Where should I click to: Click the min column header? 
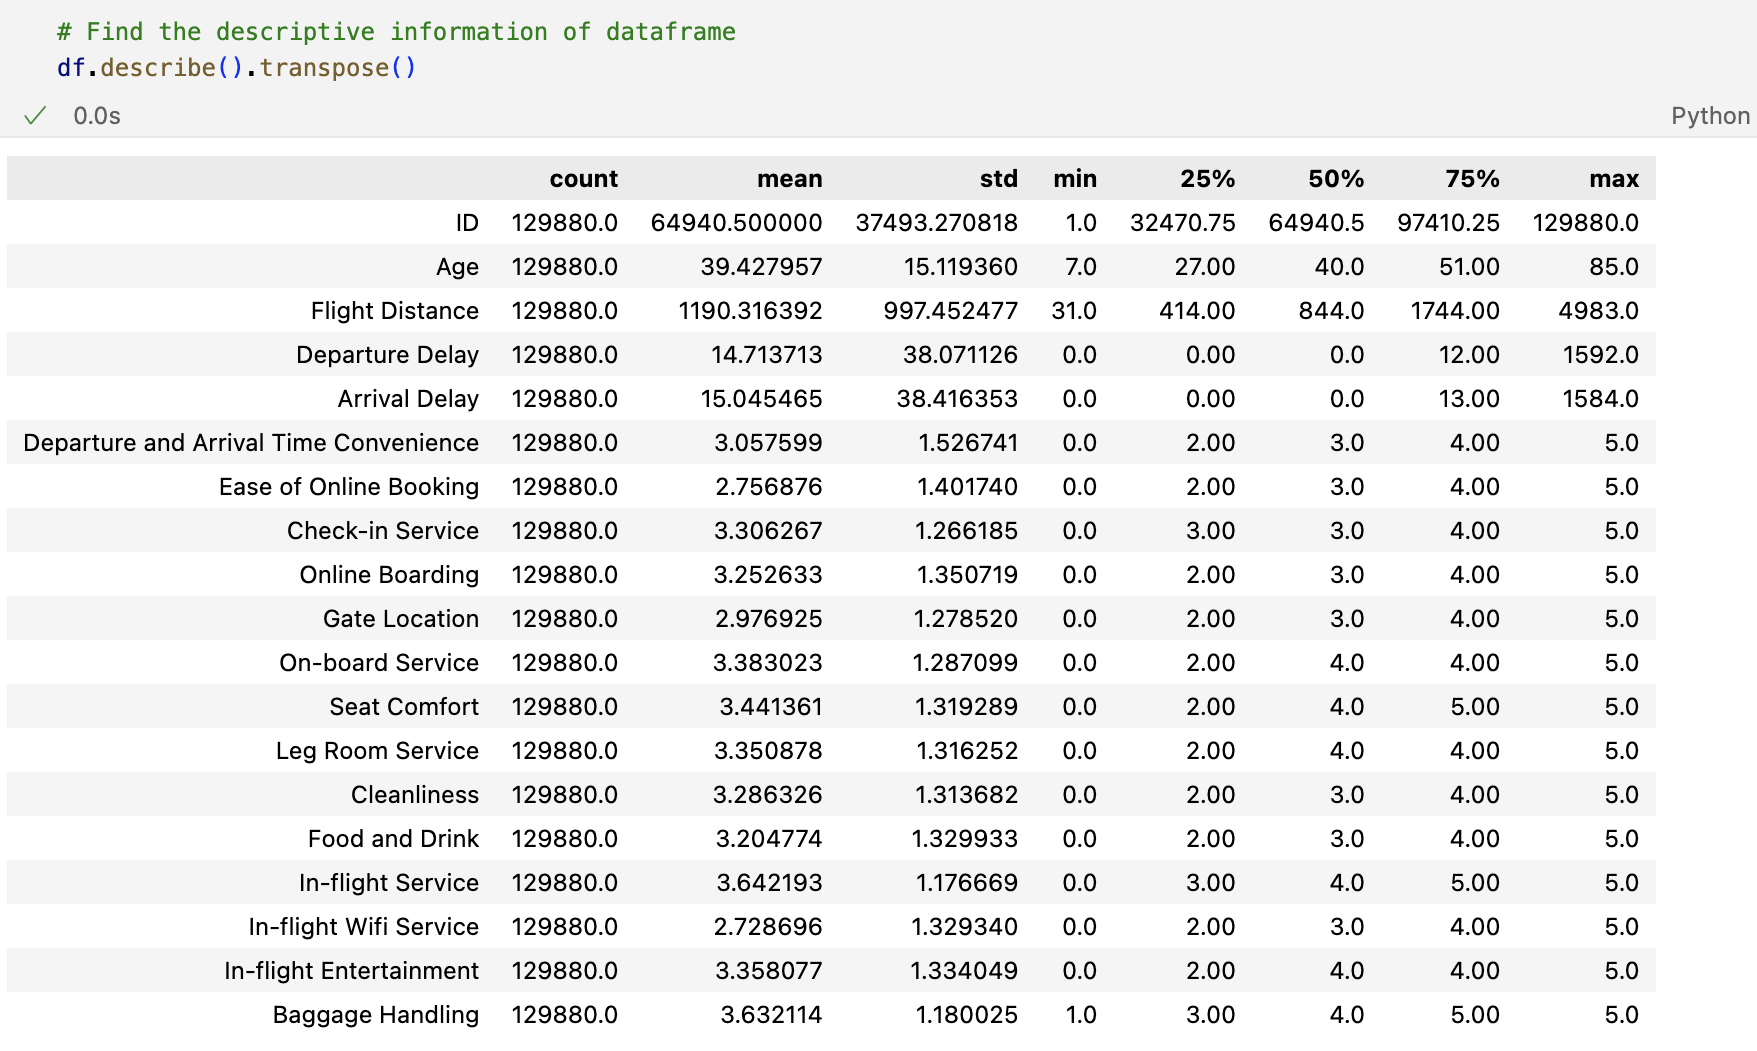coord(1075,179)
